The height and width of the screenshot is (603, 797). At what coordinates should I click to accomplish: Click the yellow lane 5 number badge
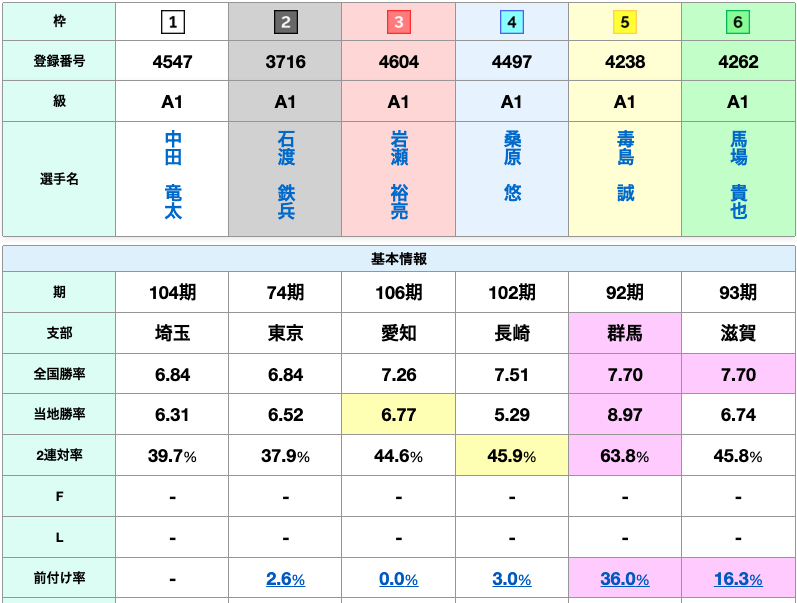[x=625, y=22]
